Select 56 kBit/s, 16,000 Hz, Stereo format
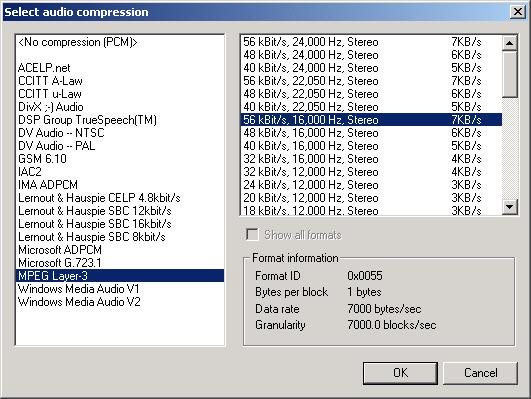Screen dimensions: 531x399 pos(371,120)
